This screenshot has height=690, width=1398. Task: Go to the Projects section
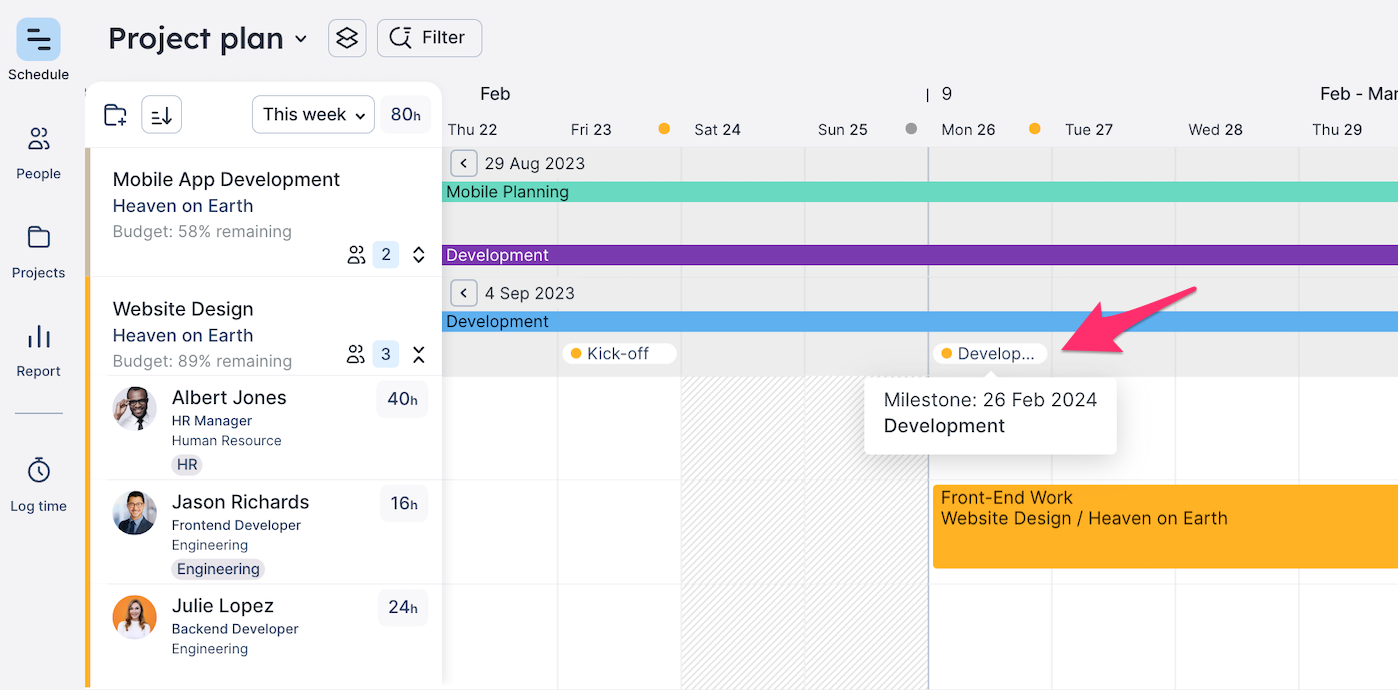[x=38, y=251]
